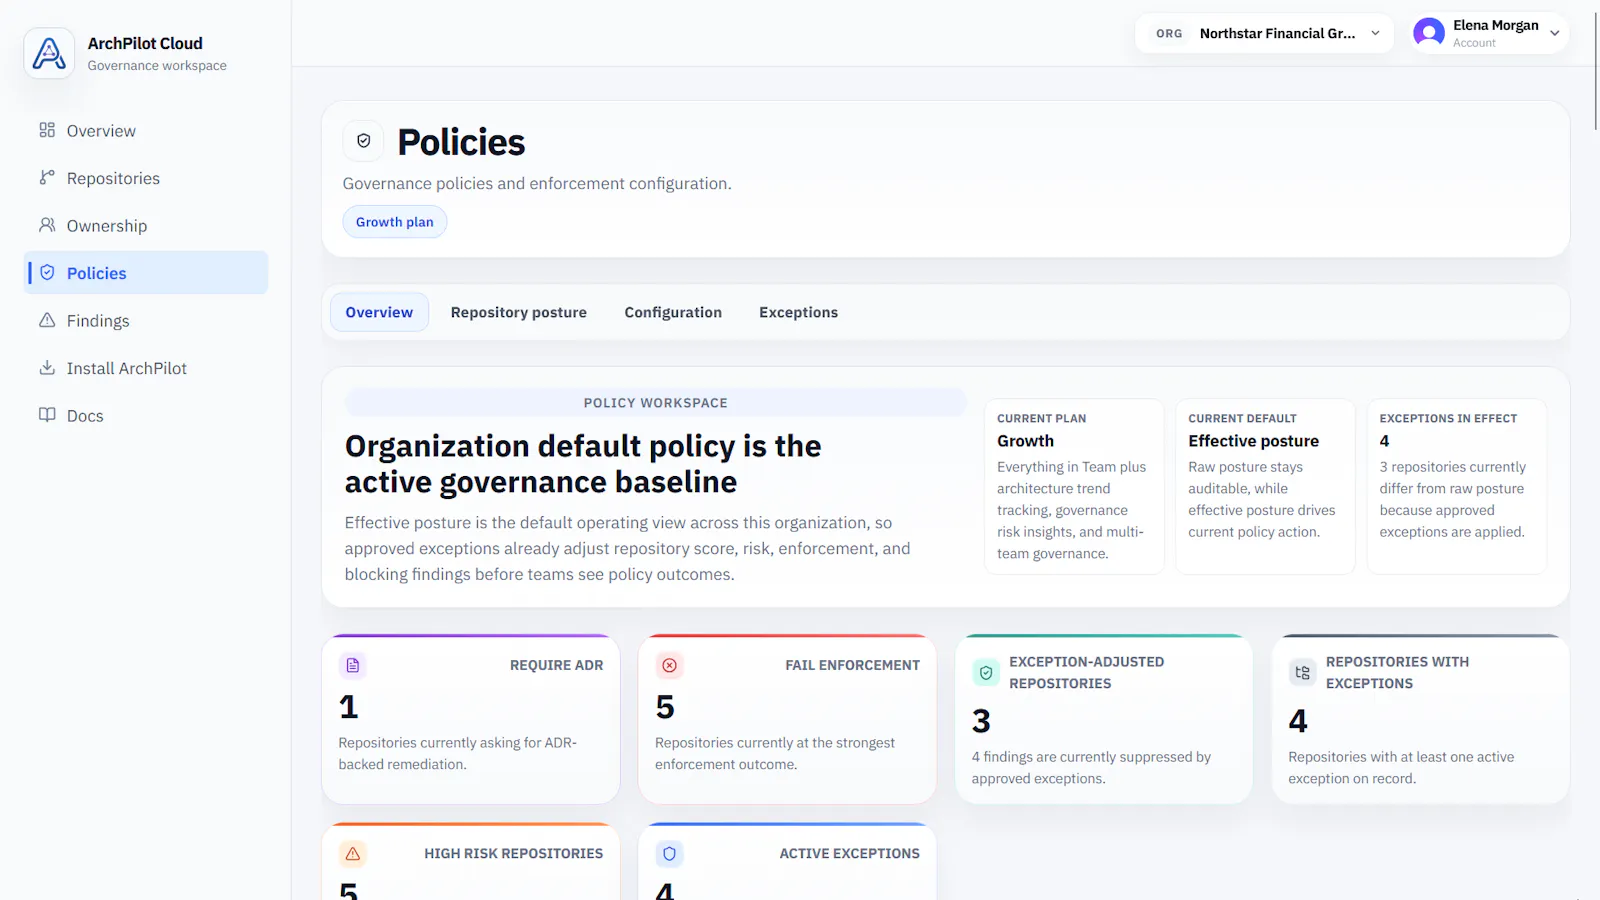Open the Fail Enforcement metric card
This screenshot has width=1600, height=900.
click(x=787, y=719)
